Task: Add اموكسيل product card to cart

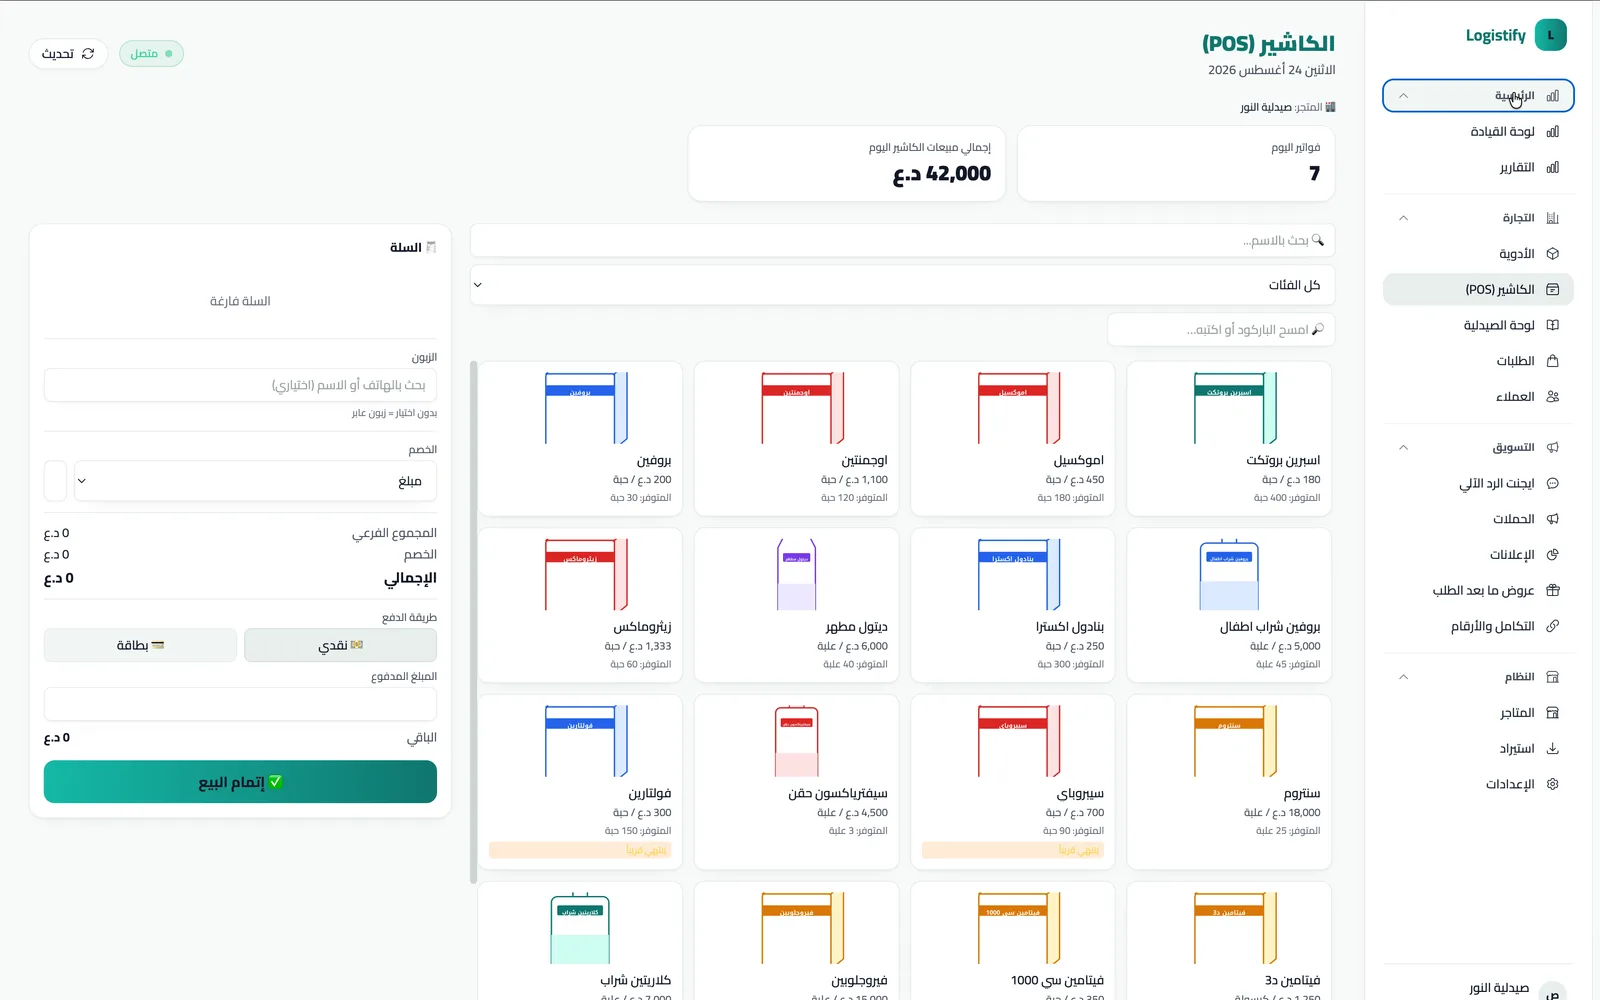Action: [1013, 439]
